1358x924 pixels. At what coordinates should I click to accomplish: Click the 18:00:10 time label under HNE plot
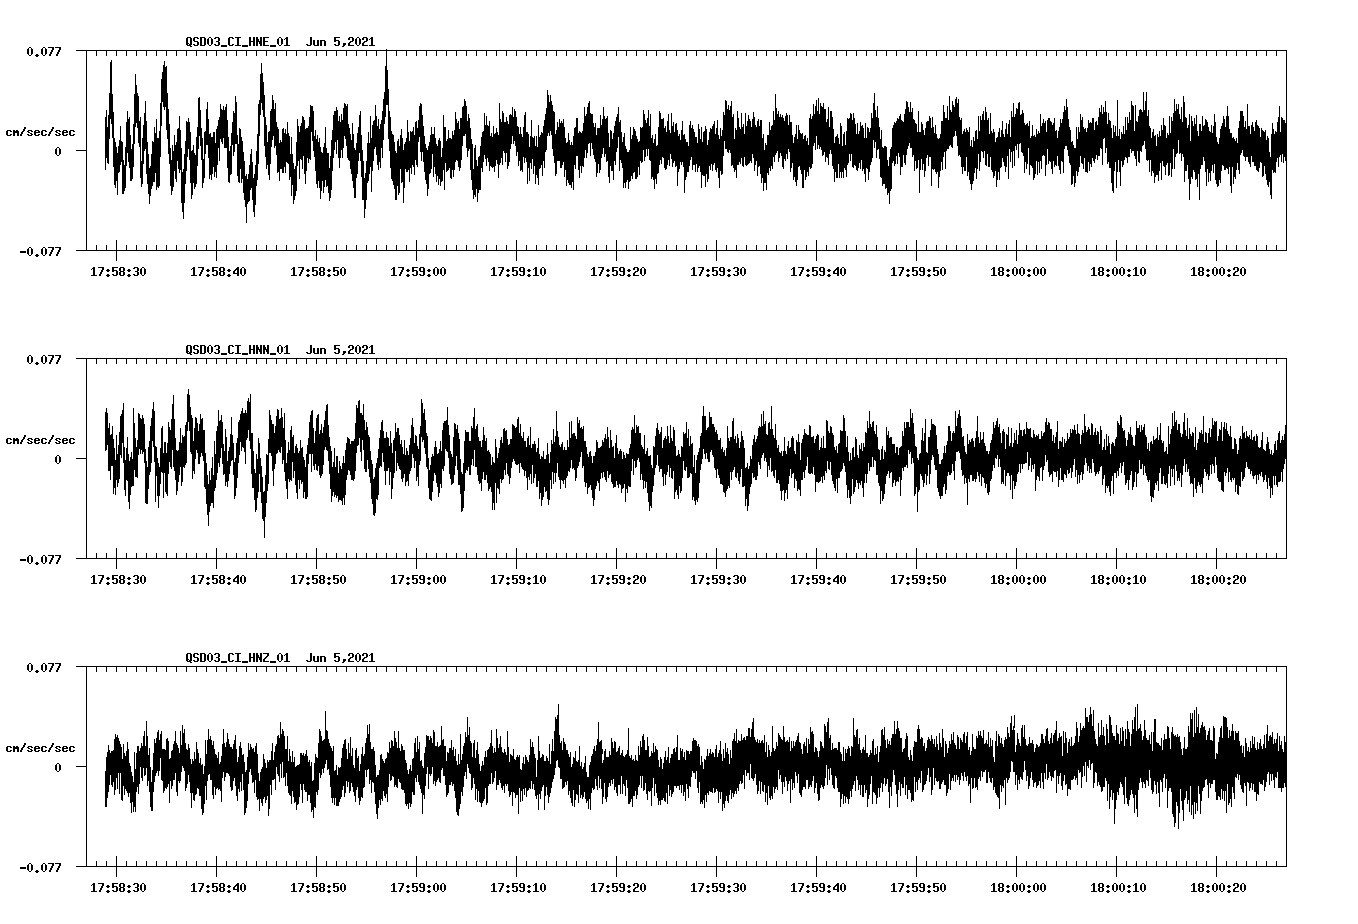pos(1118,272)
